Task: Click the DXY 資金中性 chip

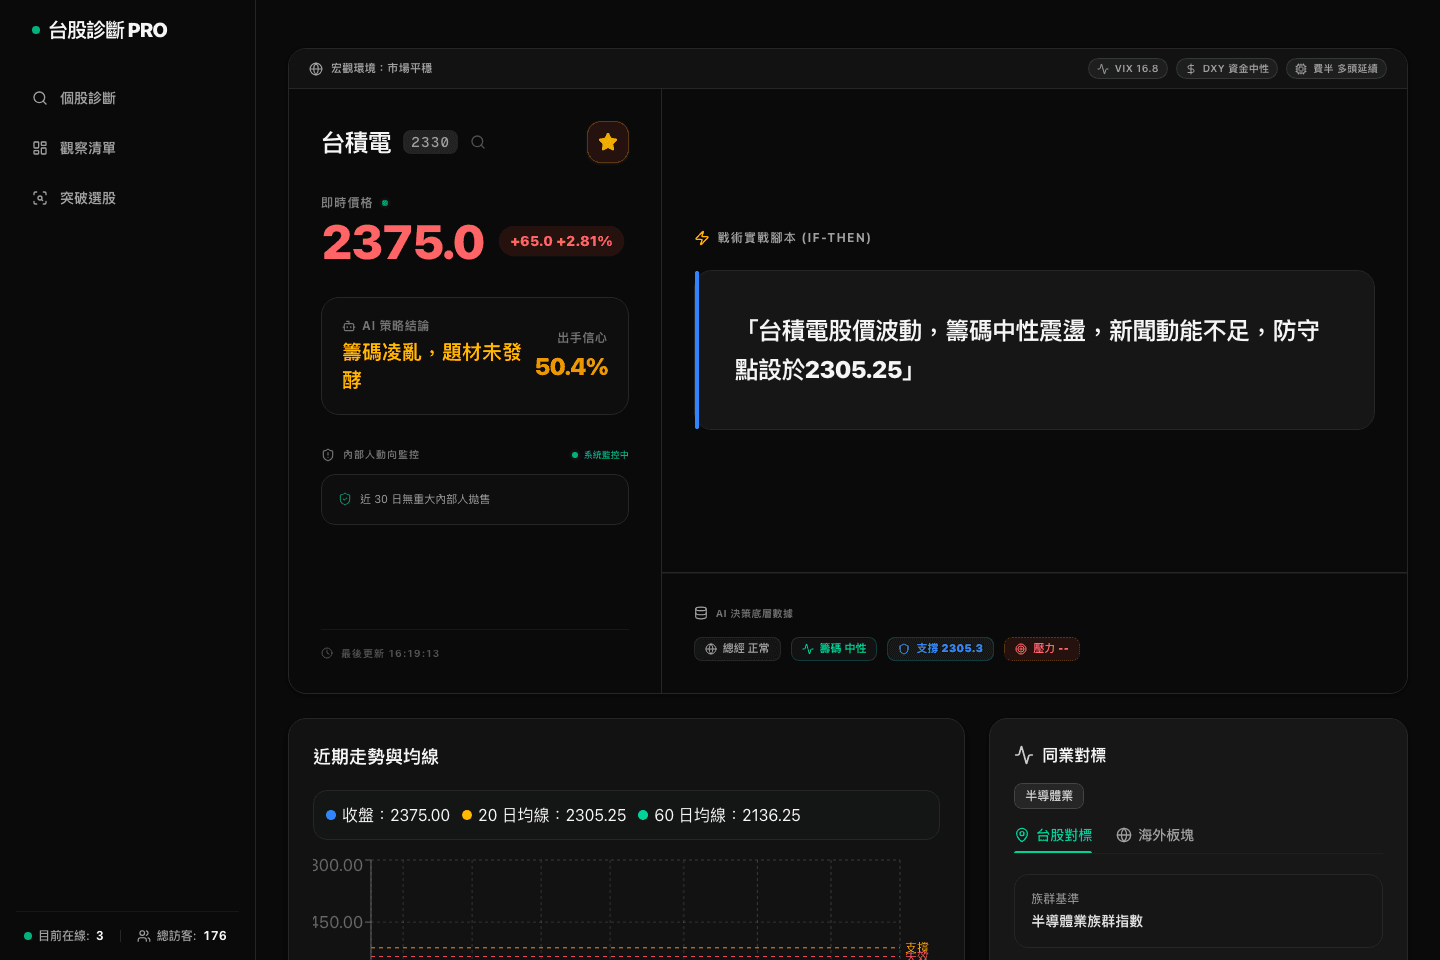Action: coord(1227,69)
